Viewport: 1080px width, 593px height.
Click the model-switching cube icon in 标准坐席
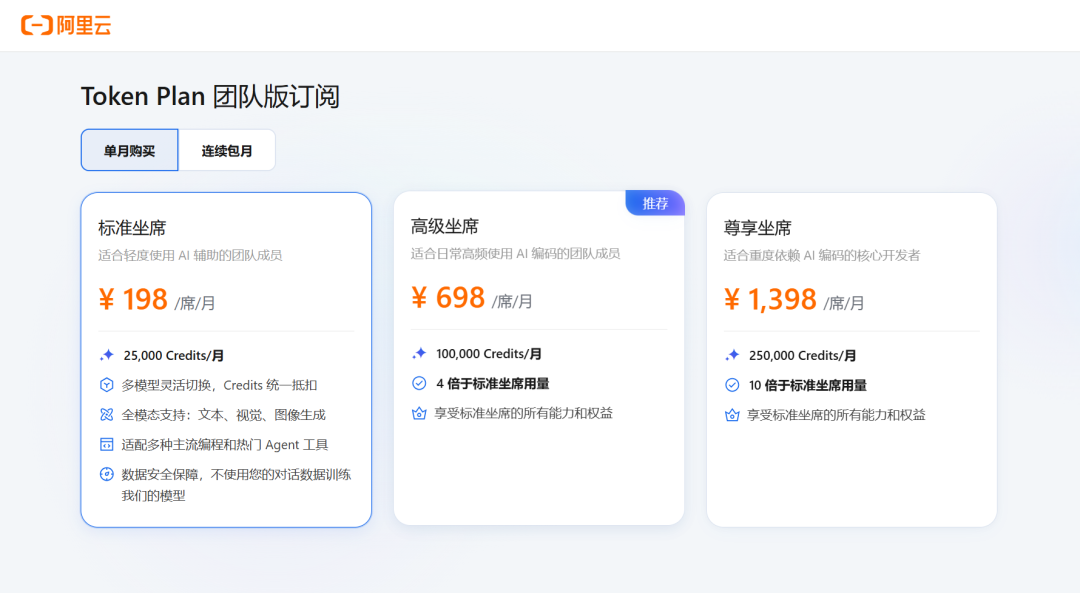(x=107, y=384)
